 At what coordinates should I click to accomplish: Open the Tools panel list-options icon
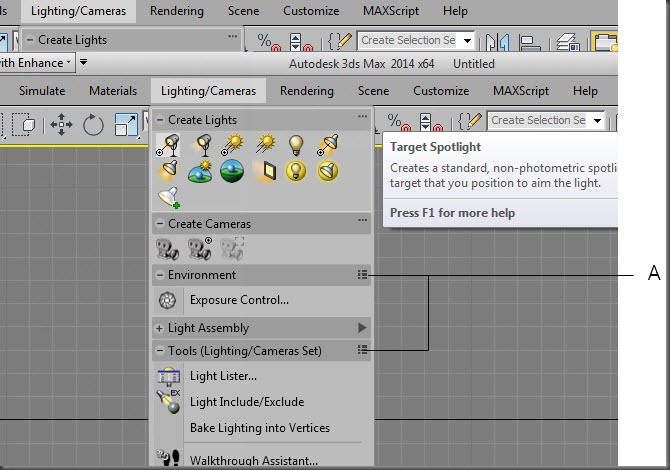(362, 350)
